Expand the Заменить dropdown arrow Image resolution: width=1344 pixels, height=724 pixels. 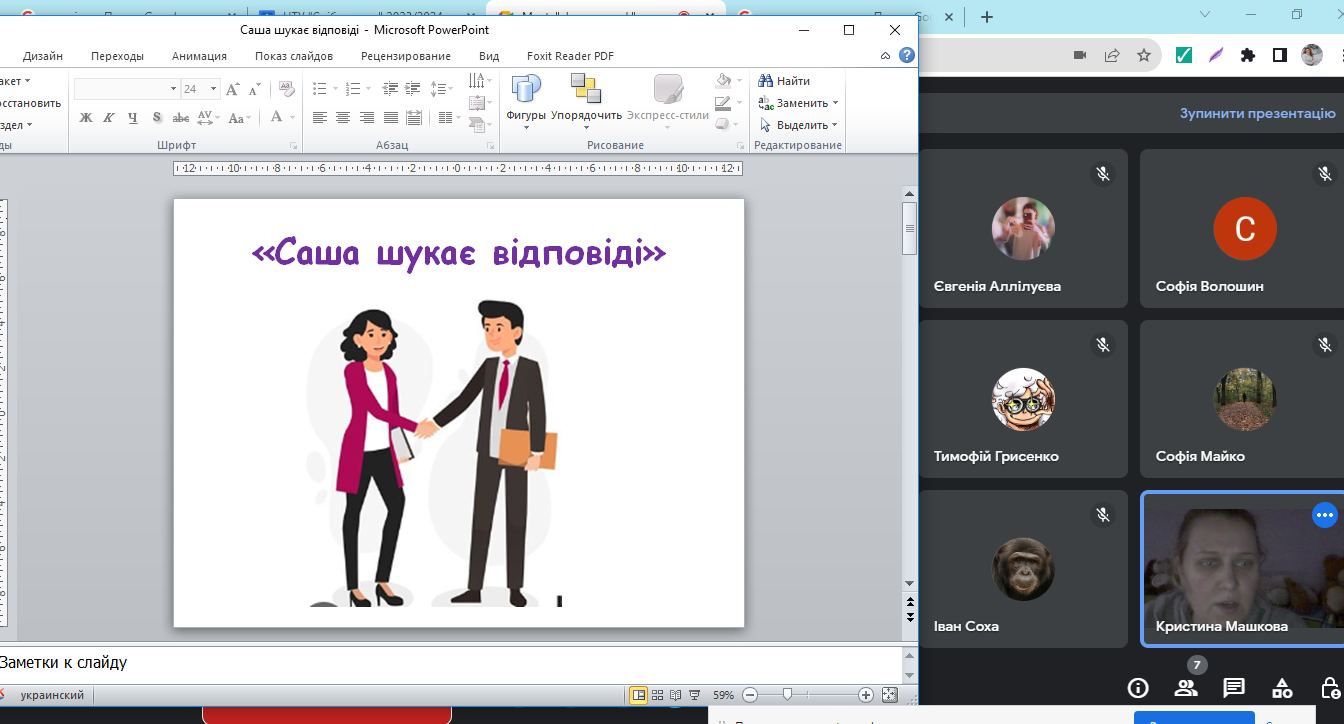tap(835, 103)
